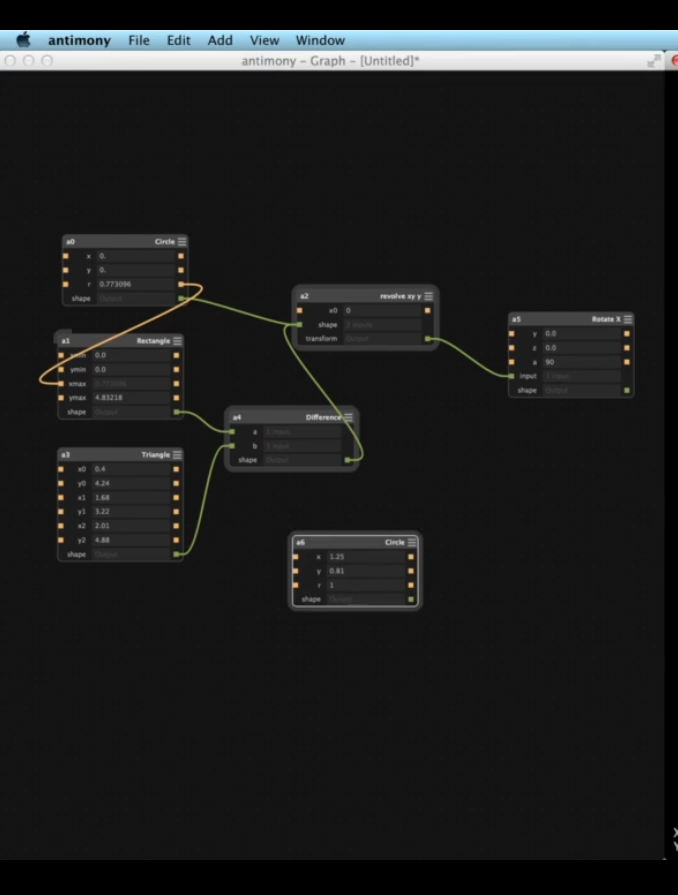678x895 pixels.
Task: Click the fullscreen arrows icon in the title bar
Action: (654, 61)
